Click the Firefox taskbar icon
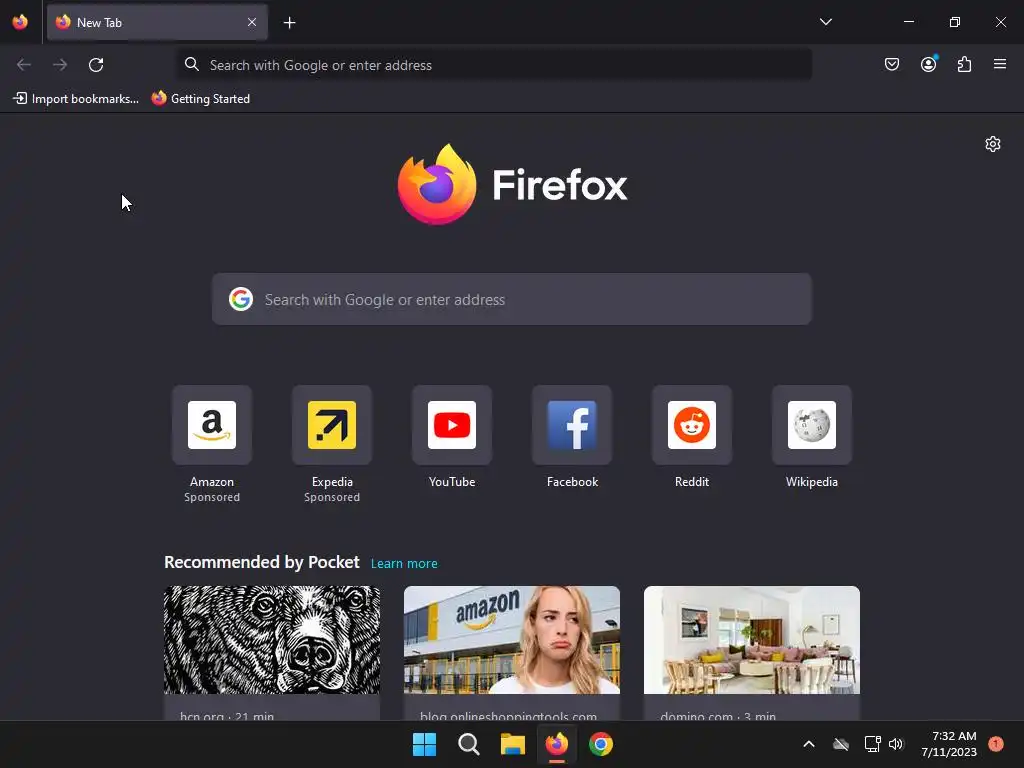The width and height of the screenshot is (1024, 768). click(556, 744)
